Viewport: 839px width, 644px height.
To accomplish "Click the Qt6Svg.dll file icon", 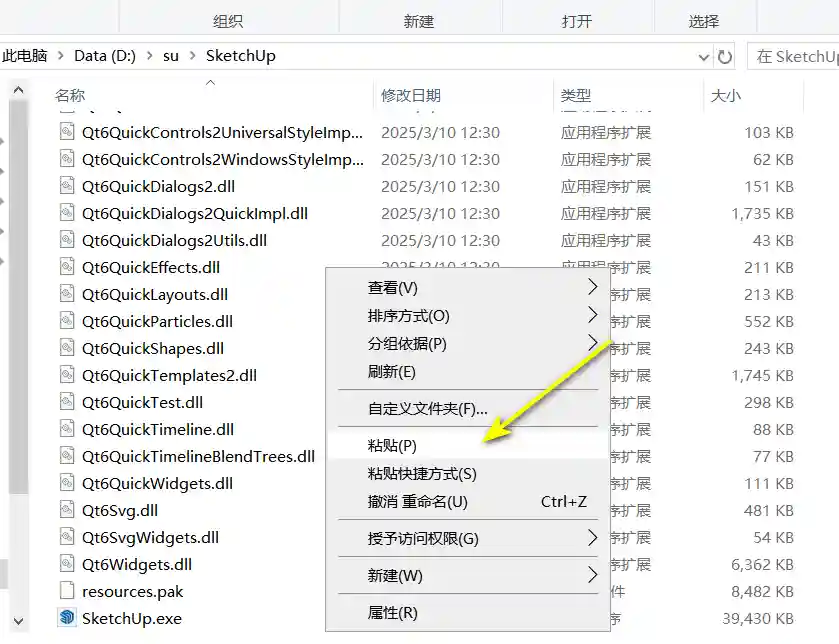I will point(67,510).
